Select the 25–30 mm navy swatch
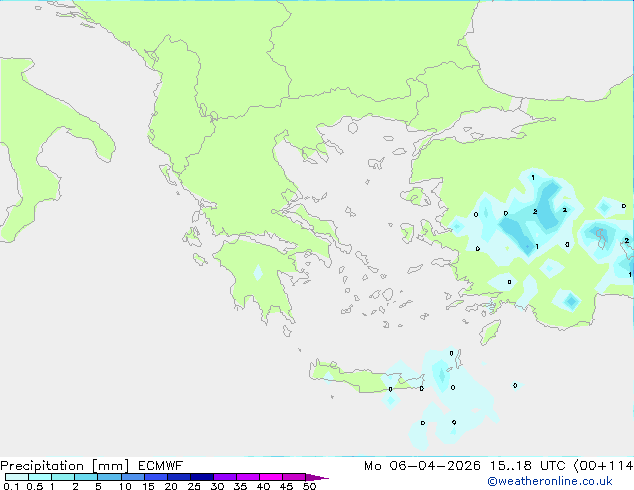 tap(202, 477)
